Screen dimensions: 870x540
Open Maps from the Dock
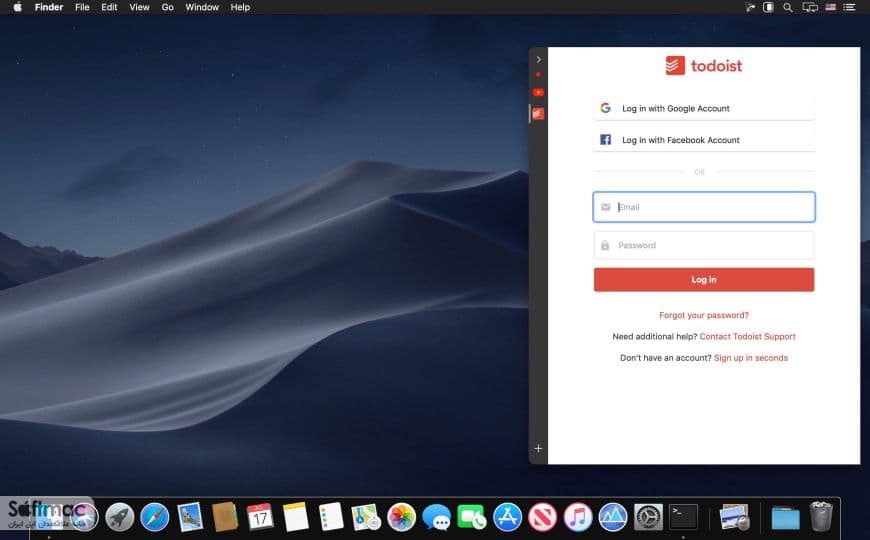[x=366, y=517]
